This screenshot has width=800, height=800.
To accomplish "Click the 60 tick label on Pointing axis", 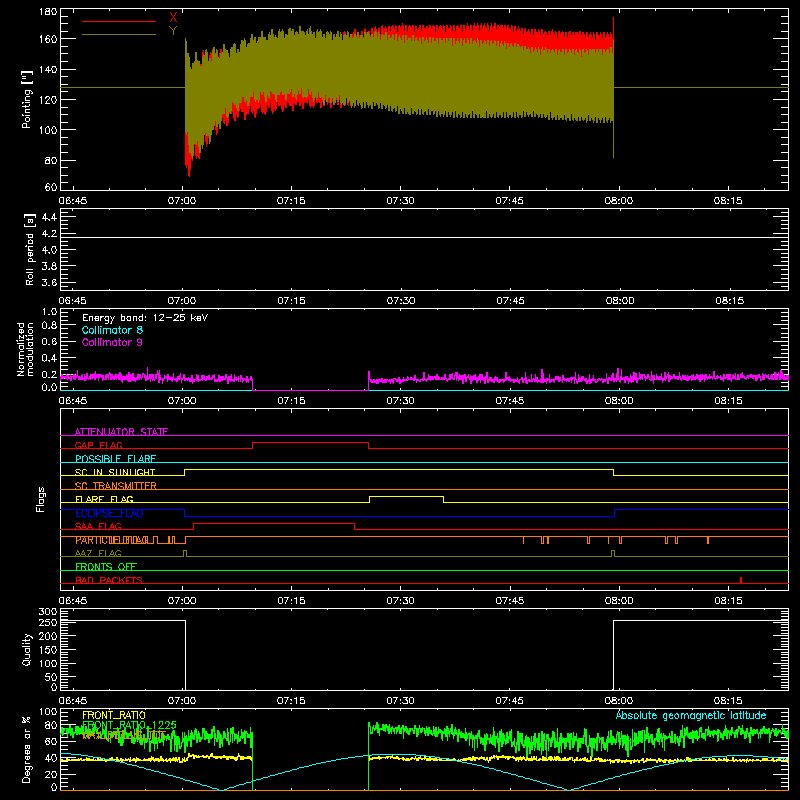I will tap(51, 187).
